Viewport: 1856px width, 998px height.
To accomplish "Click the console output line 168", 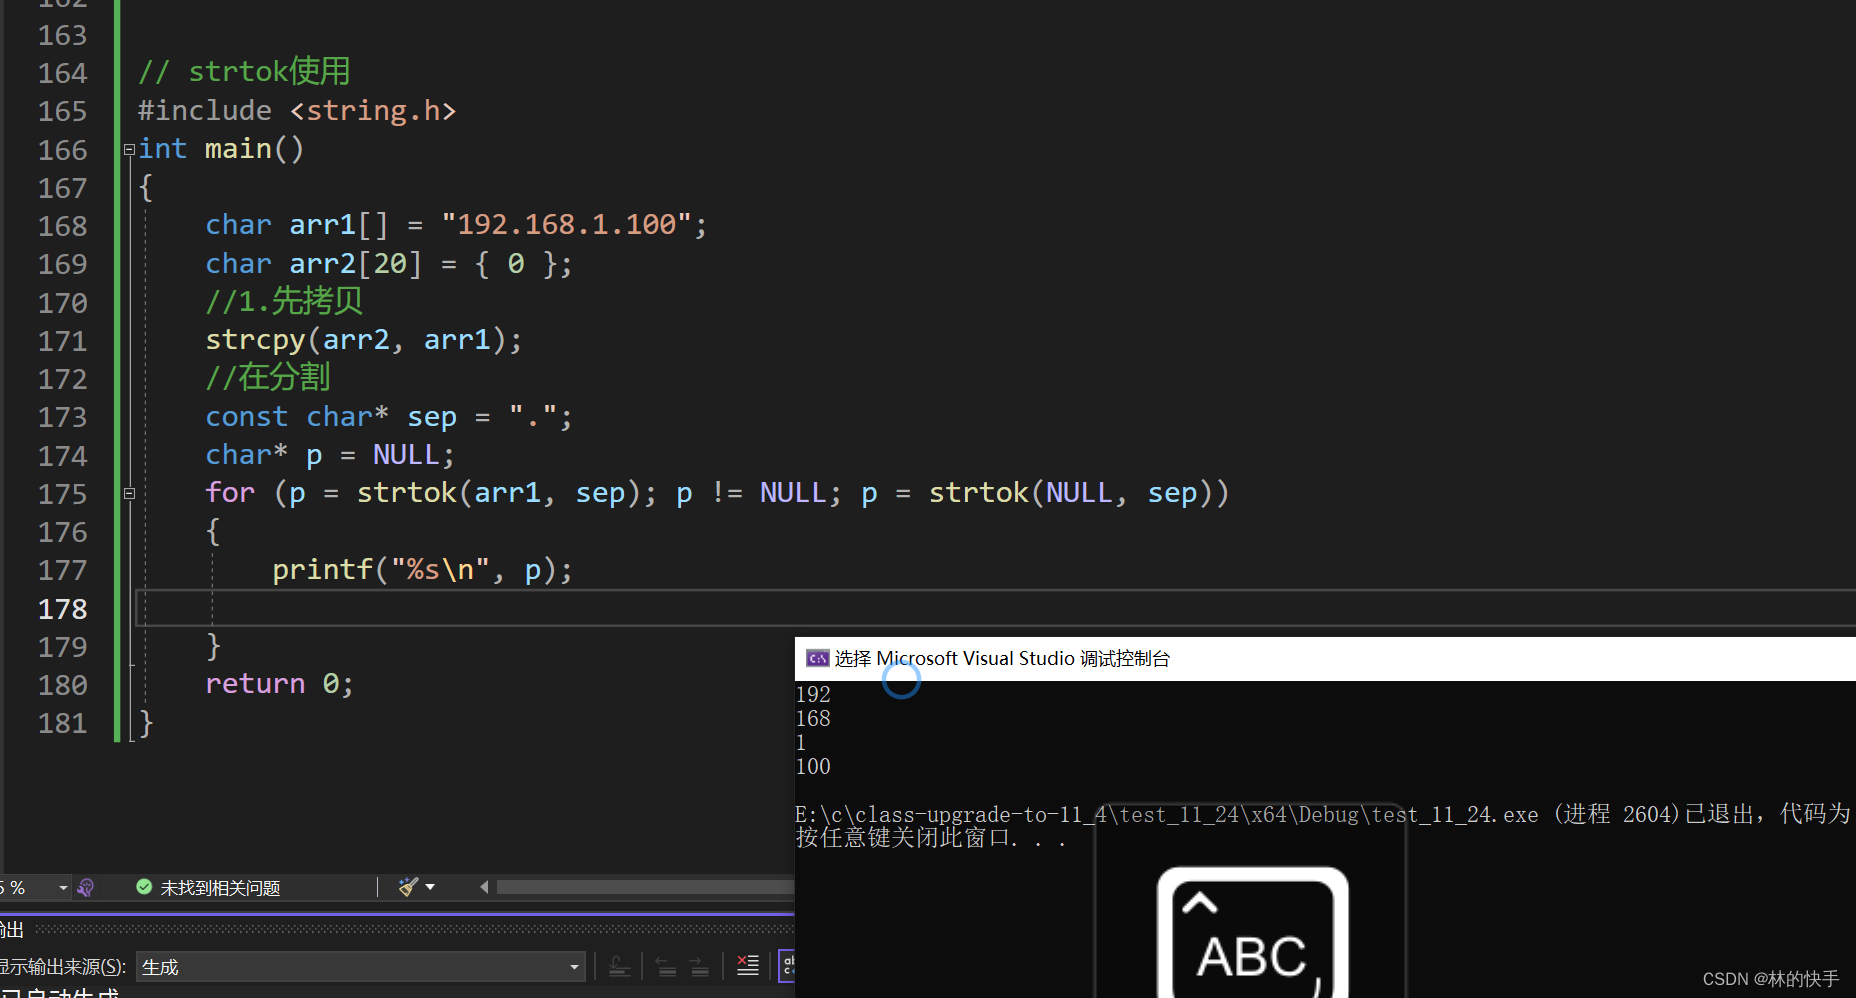I will [x=813, y=718].
